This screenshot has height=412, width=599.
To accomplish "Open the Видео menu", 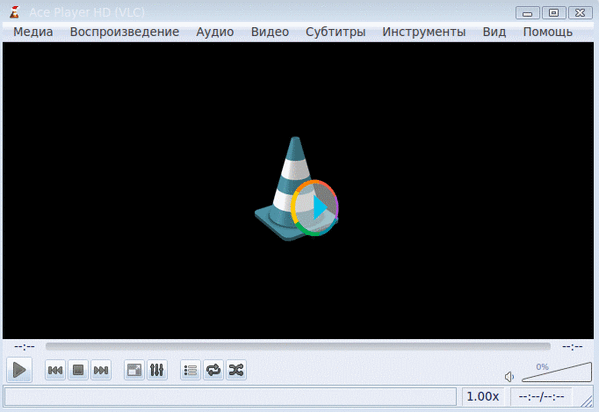I will click(x=270, y=32).
